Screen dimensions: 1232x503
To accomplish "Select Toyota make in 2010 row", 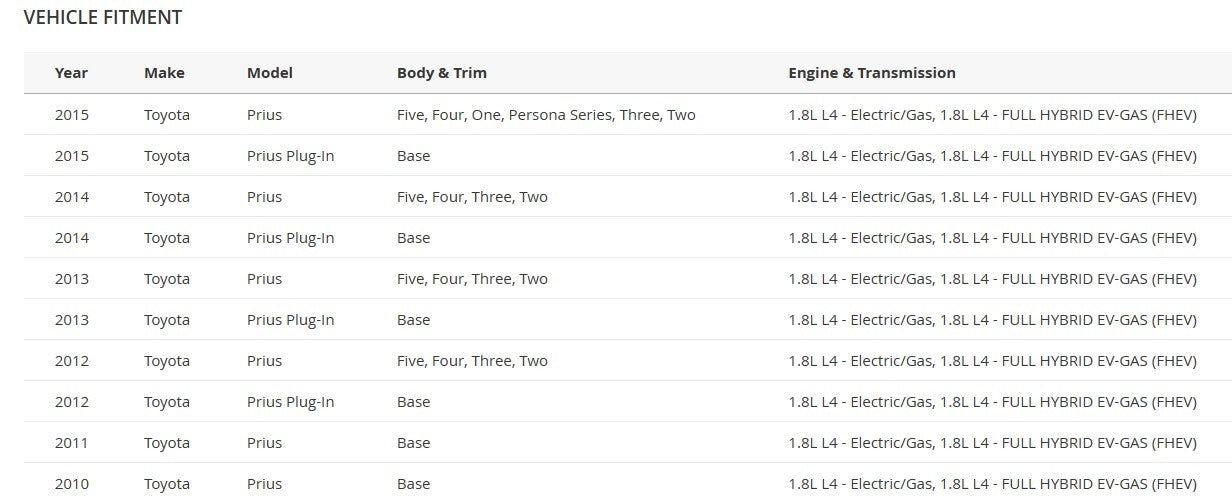I will click(167, 484).
